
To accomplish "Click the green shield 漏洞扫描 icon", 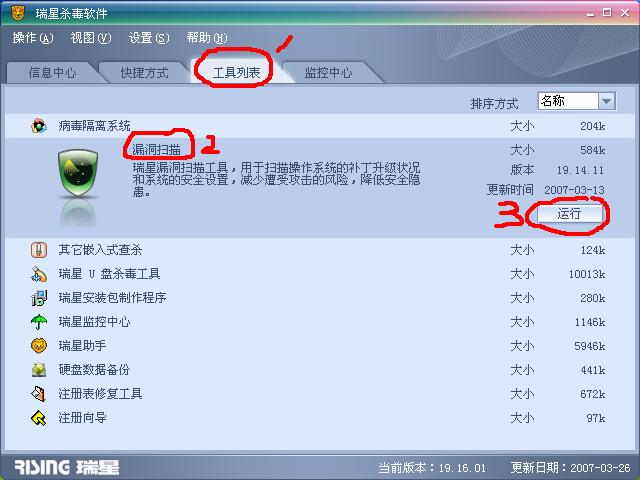I will pyautogui.click(x=78, y=173).
